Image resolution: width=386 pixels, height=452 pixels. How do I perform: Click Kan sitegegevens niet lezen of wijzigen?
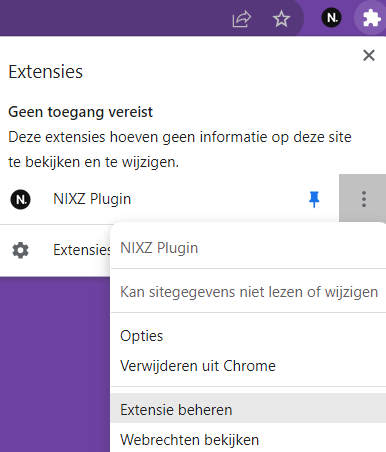coord(249,292)
